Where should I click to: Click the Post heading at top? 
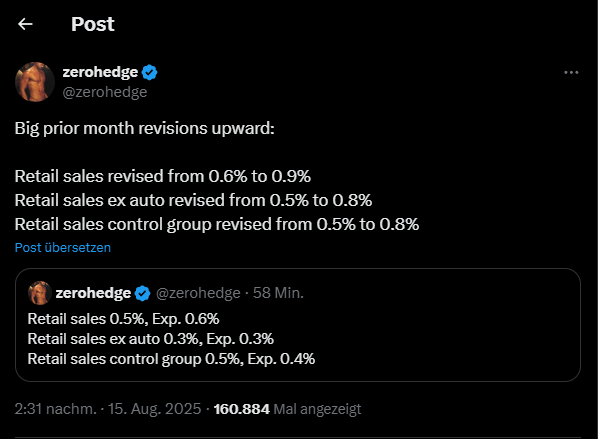coord(93,24)
